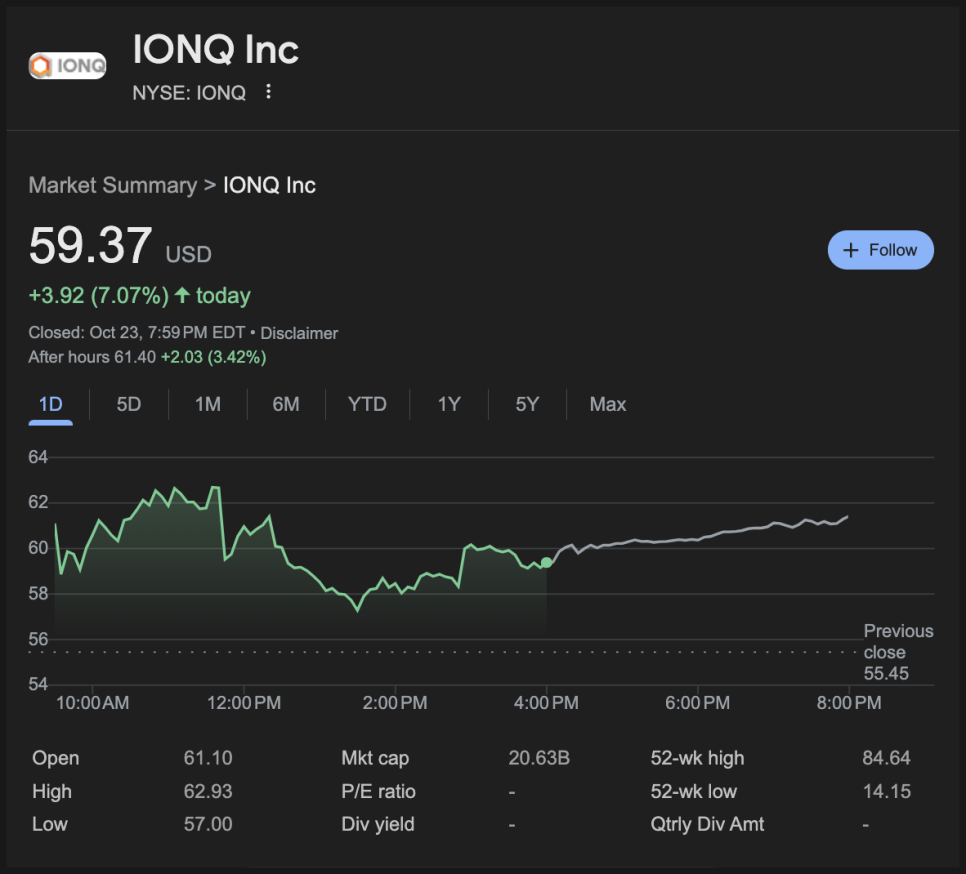This screenshot has width=966, height=874.
Task: Select the 1D chart range tab
Action: [50, 404]
